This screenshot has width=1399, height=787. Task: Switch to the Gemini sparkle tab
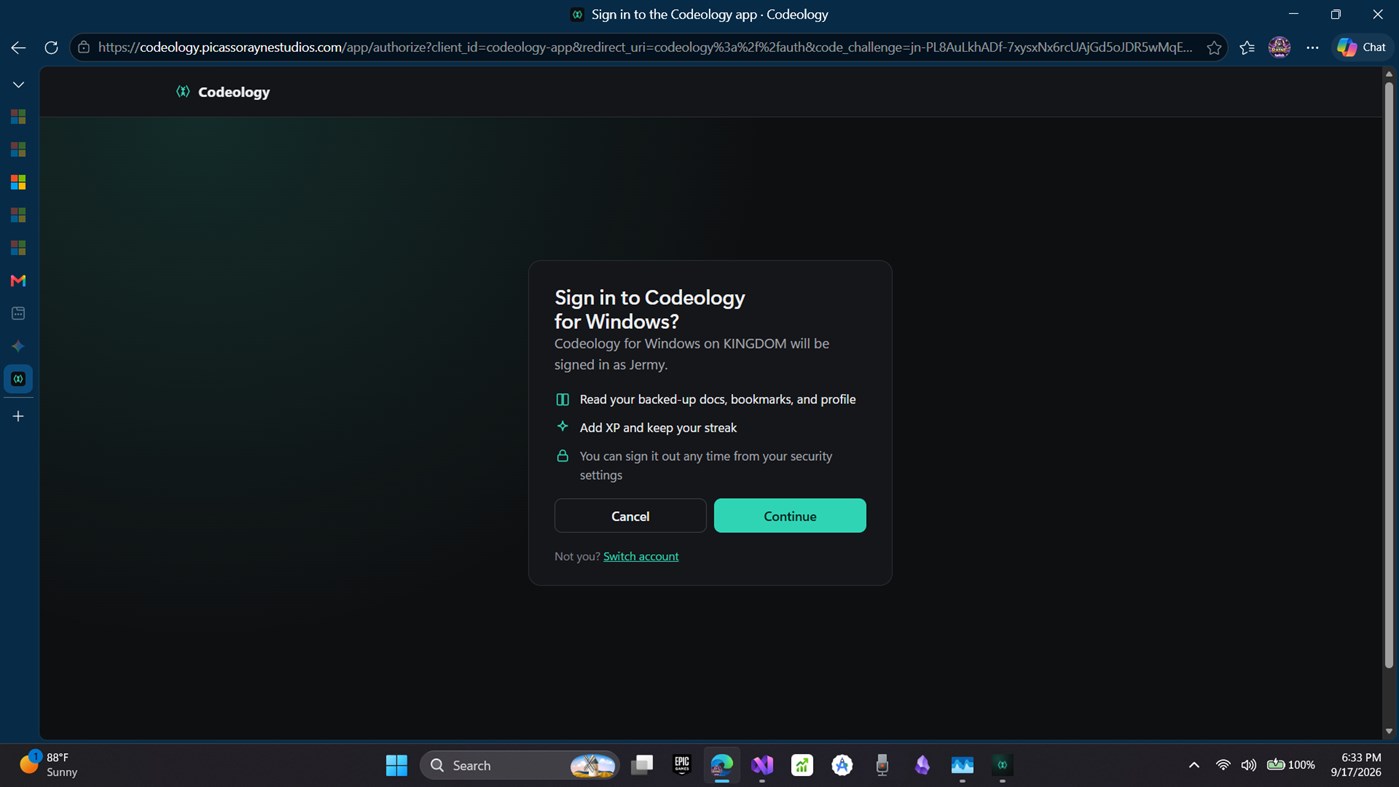tap(18, 346)
